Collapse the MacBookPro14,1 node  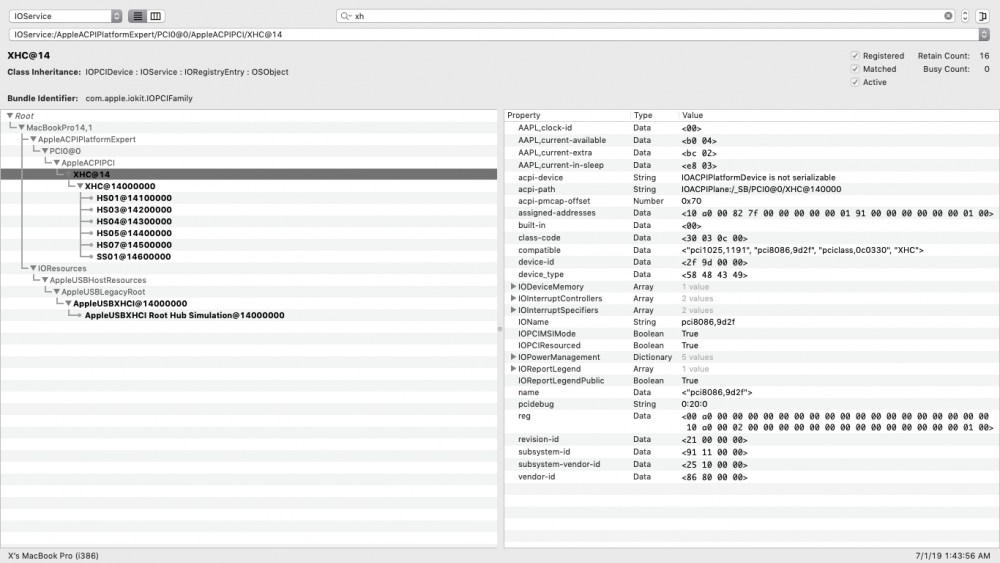click(x=22, y=128)
